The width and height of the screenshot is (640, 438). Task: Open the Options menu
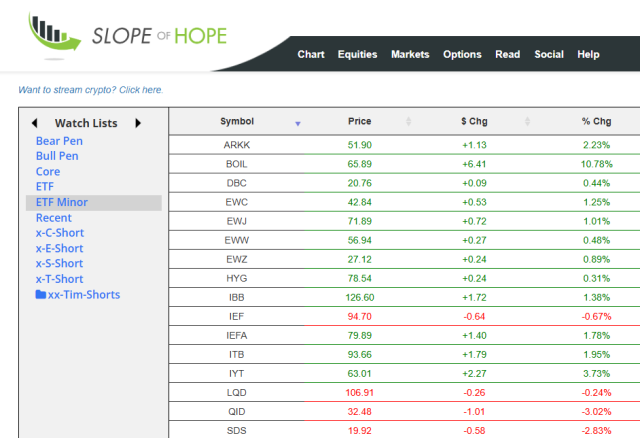pyautogui.click(x=462, y=54)
